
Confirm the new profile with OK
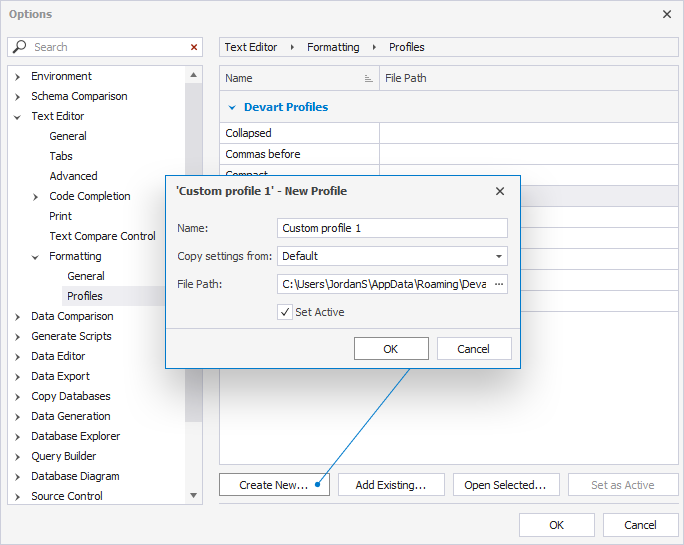(x=391, y=349)
